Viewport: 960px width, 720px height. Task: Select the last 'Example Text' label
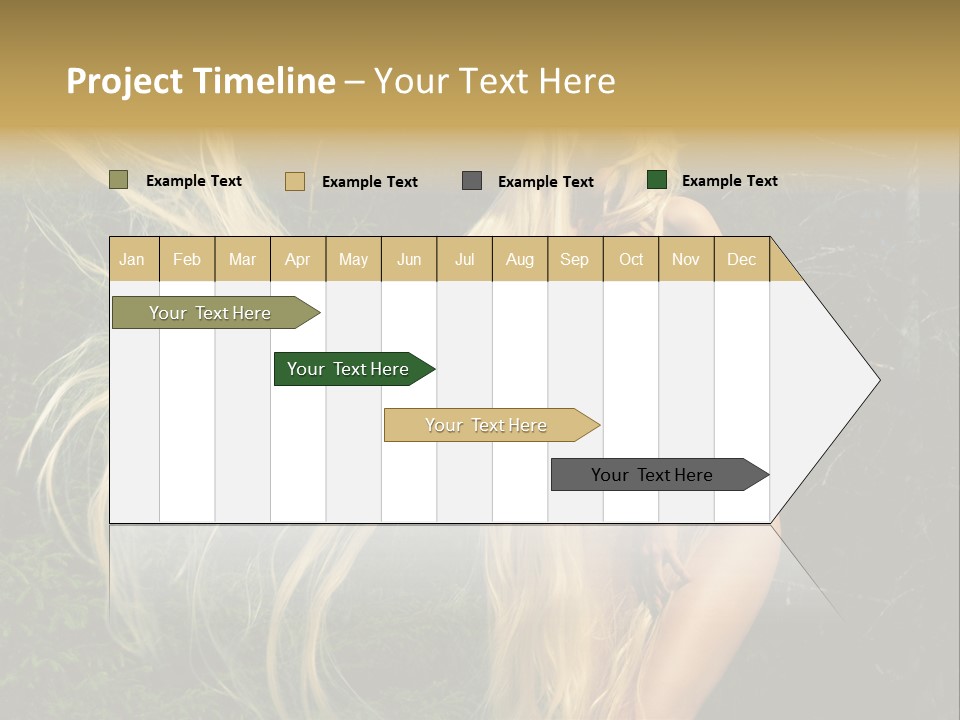click(729, 180)
